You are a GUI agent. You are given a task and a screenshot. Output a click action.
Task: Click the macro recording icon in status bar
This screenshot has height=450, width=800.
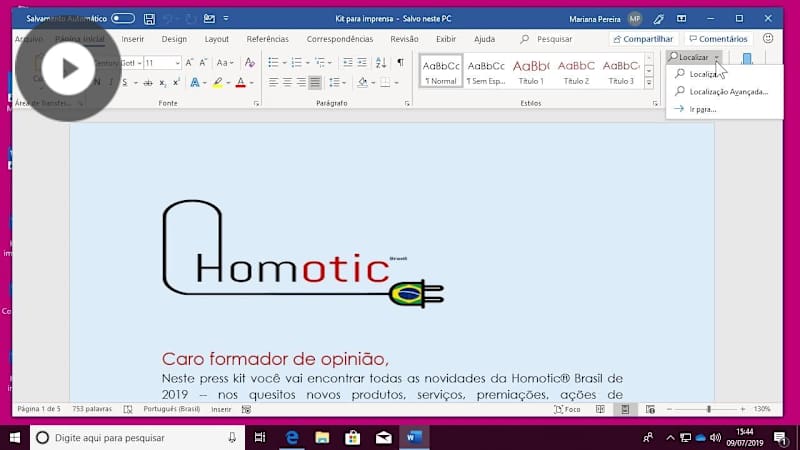(246, 409)
